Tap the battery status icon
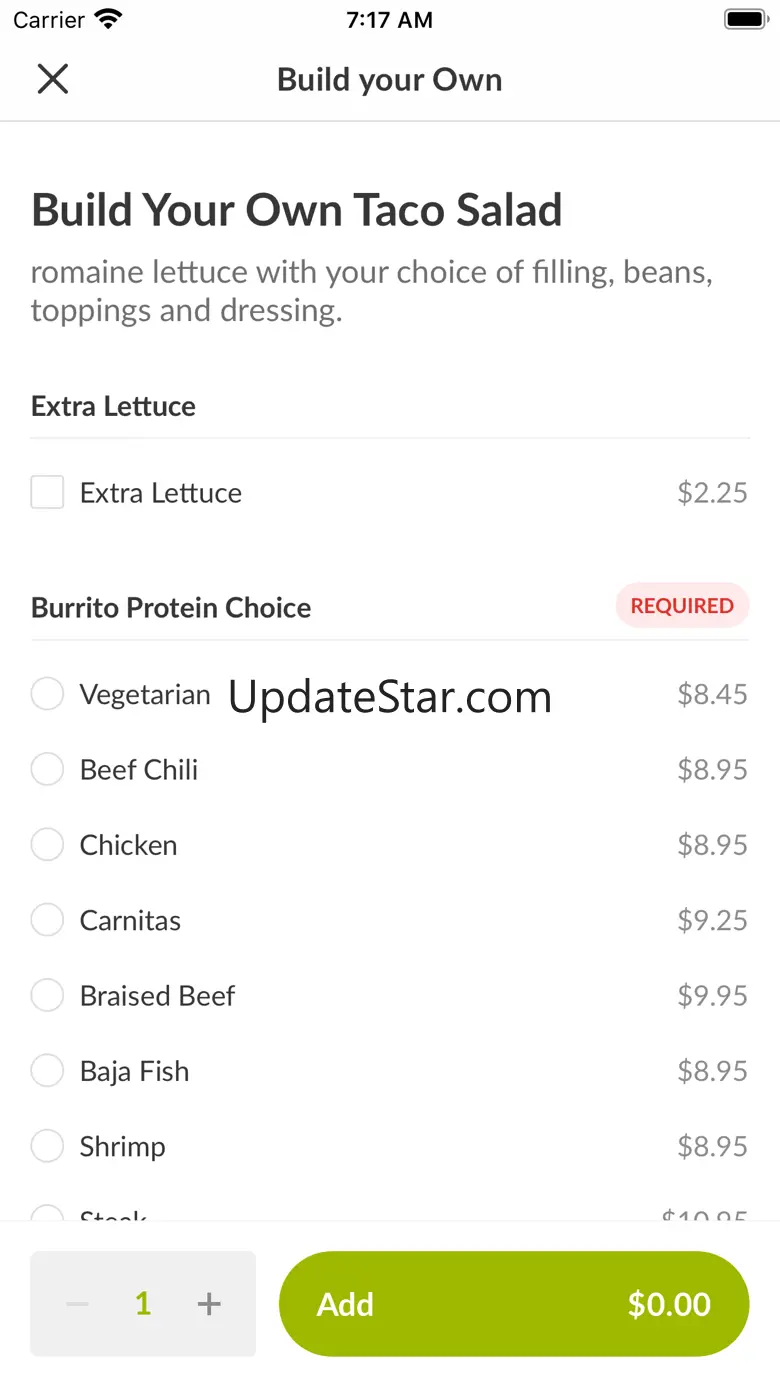 (x=745, y=20)
